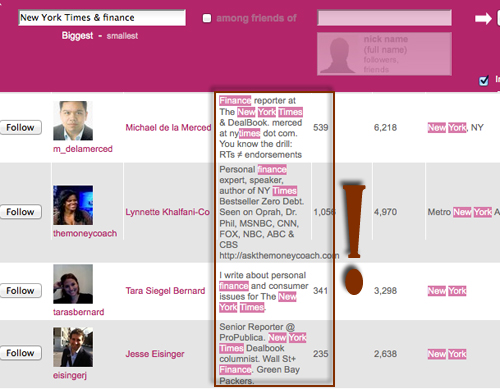Click the 'New York Times & finance' search field
This screenshot has width=500, height=389.
102,18
